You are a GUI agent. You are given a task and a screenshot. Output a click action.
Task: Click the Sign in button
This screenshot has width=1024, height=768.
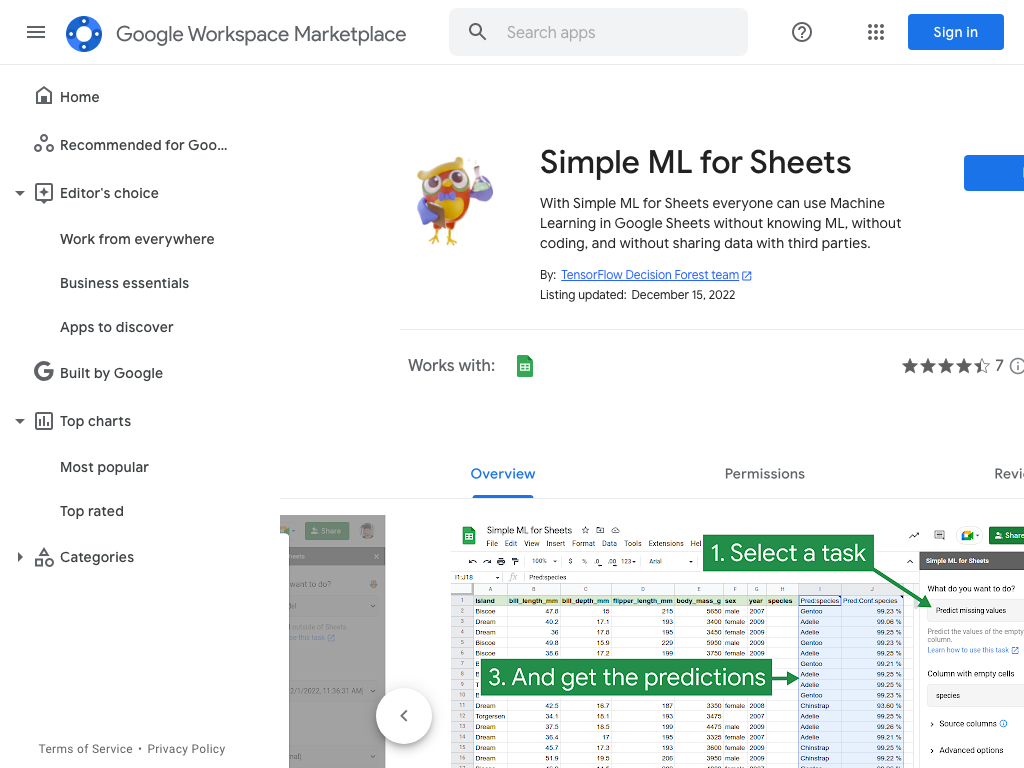click(x=955, y=32)
